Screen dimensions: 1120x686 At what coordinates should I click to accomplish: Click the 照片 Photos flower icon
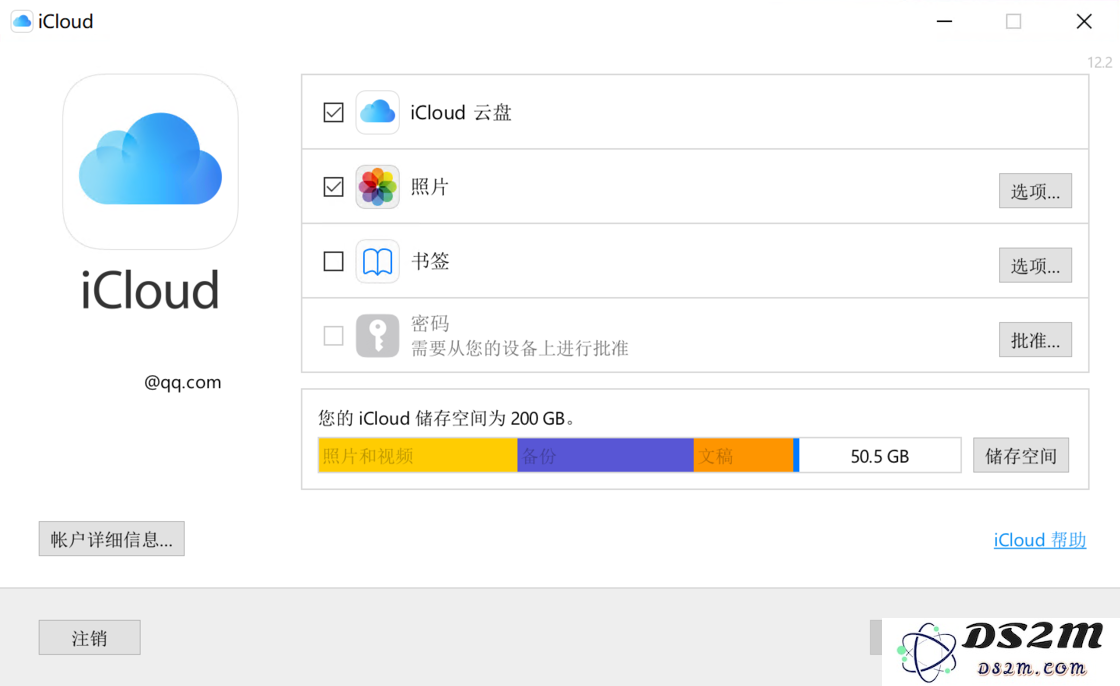tap(377, 187)
